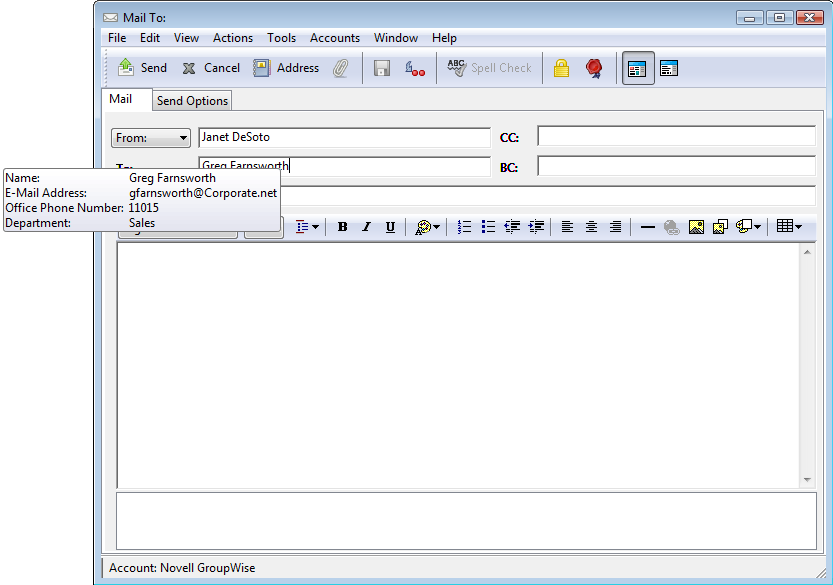Close the Mail To window

pyautogui.click(x=810, y=18)
